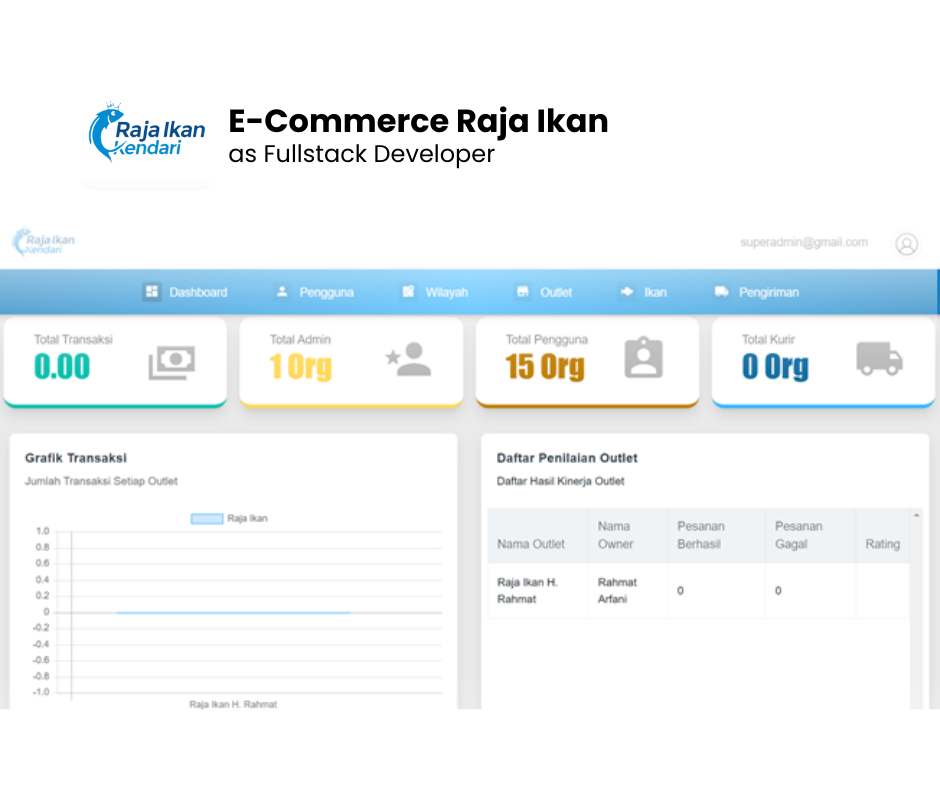This screenshot has height=788, width=940.
Task: Click the Outlet store icon in the navbar
Action: (x=525, y=292)
